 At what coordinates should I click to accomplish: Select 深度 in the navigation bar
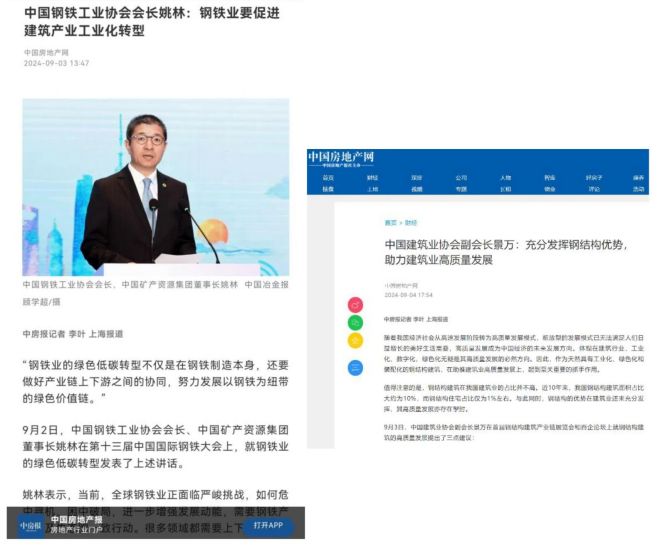tap(417, 177)
